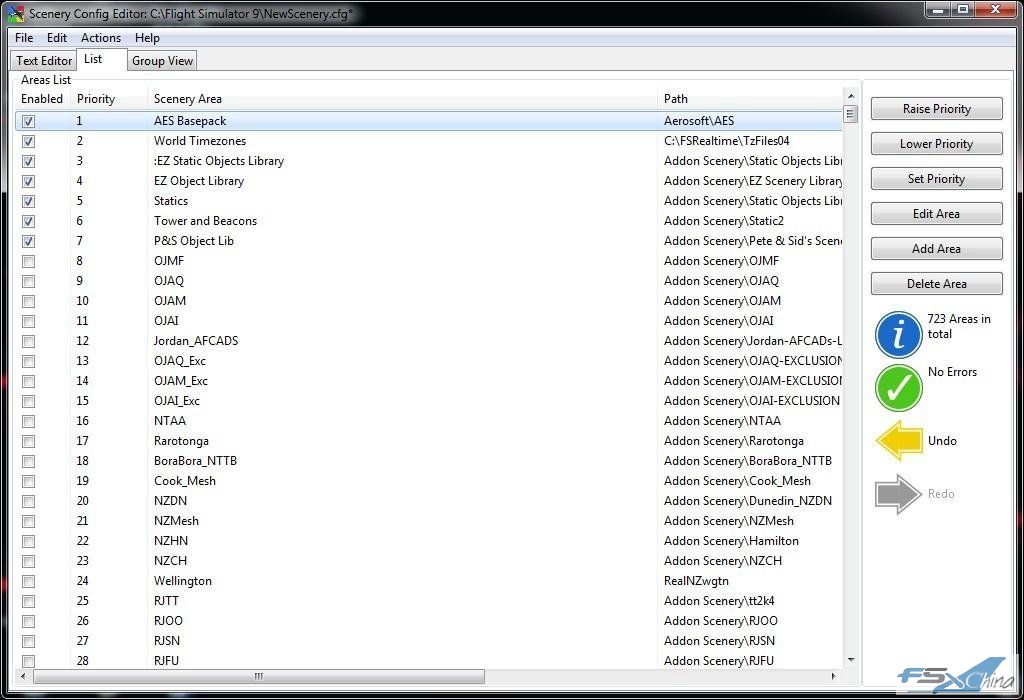Disable the P&S Object Lib checkbox
The image size is (1024, 700).
[x=28, y=242]
